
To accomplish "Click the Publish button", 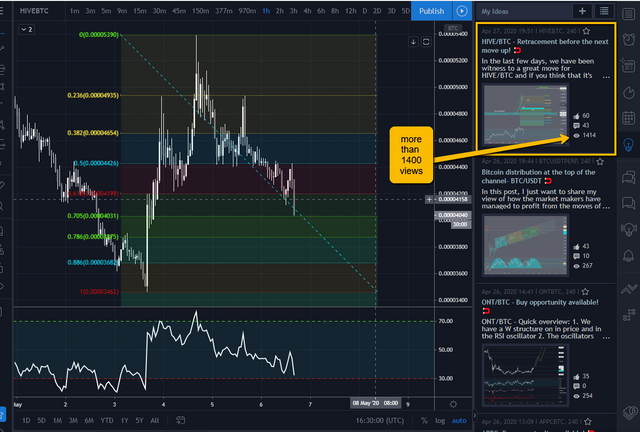I will [x=431, y=10].
